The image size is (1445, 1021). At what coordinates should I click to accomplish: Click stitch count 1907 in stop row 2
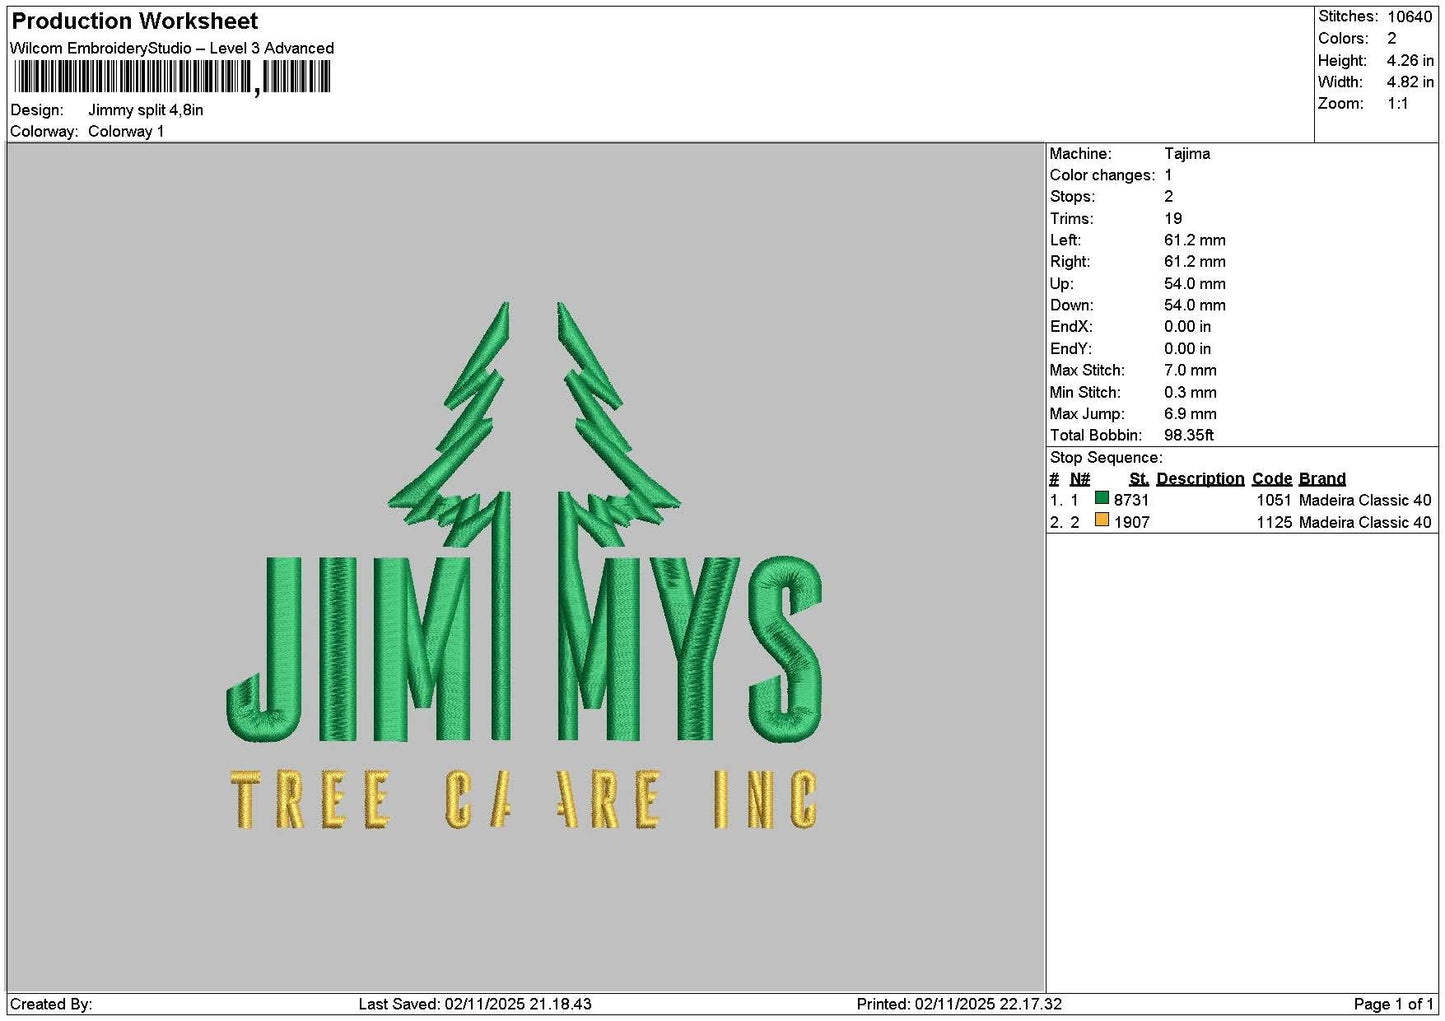click(x=1131, y=522)
